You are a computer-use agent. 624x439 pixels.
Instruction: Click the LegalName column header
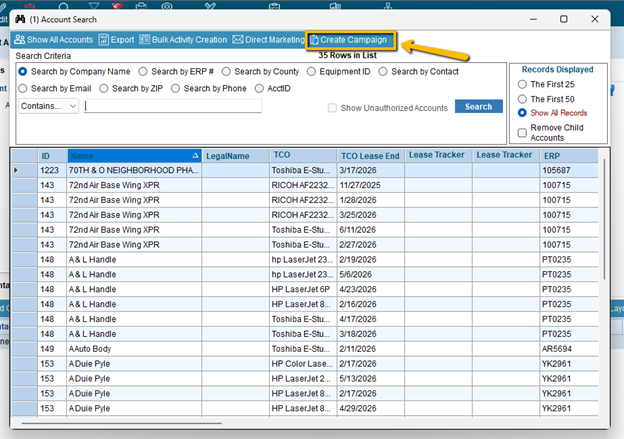pos(236,156)
